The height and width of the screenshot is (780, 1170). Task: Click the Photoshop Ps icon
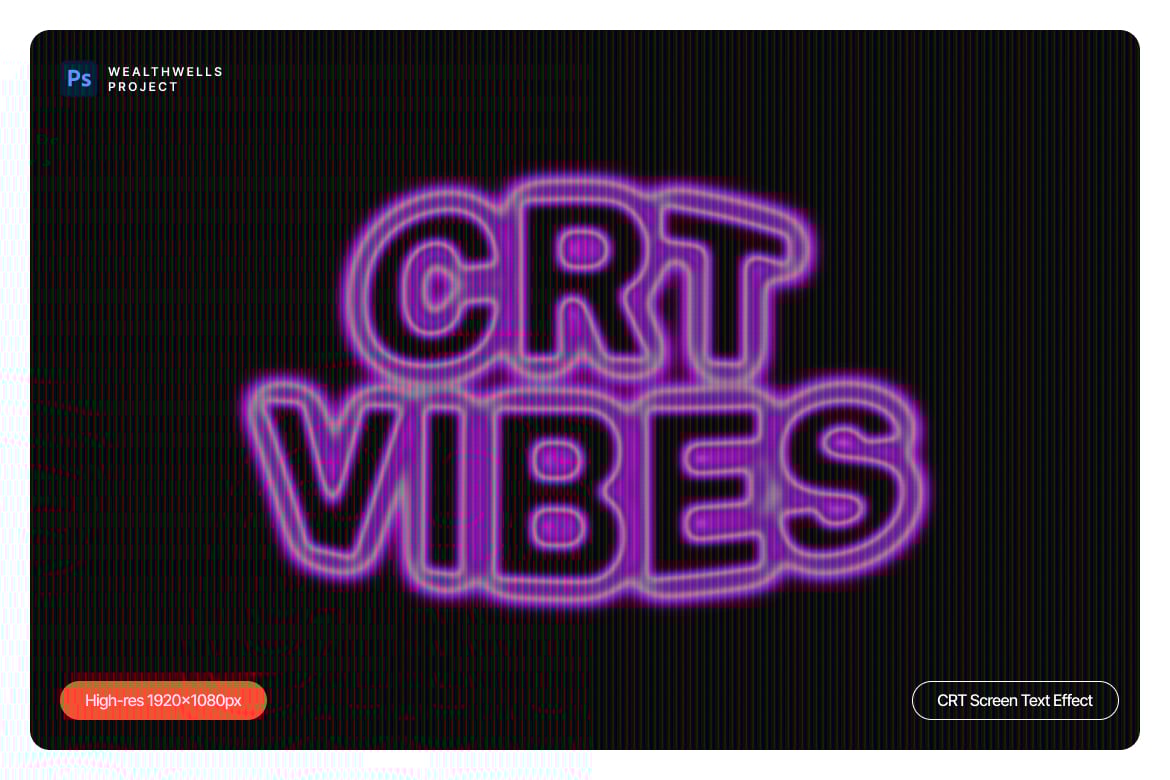[79, 78]
